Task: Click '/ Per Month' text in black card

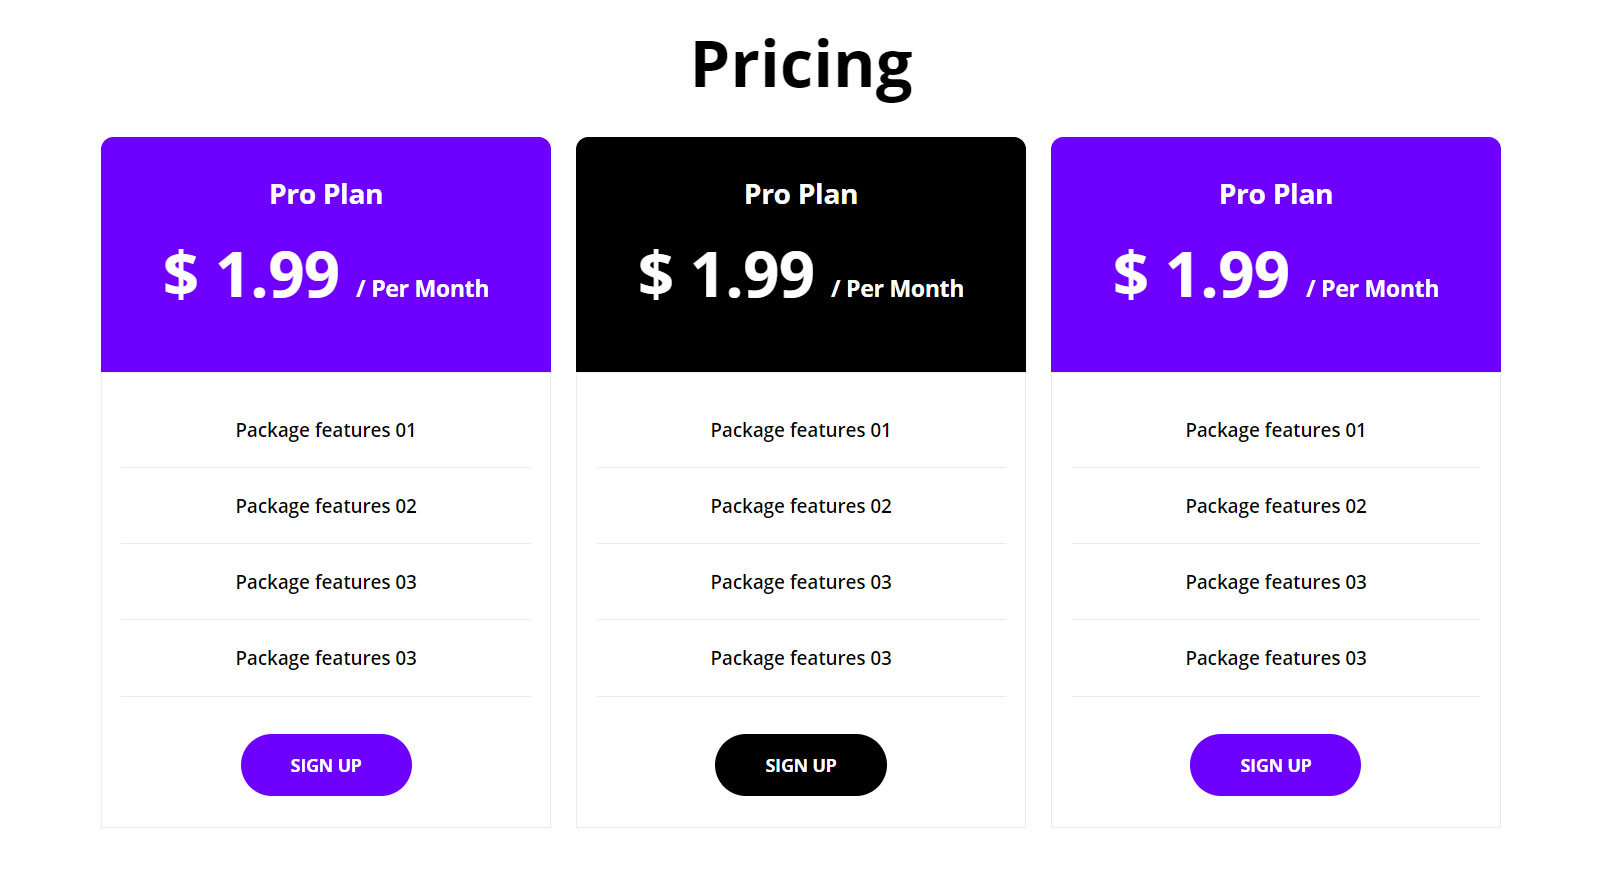Action: pos(897,289)
